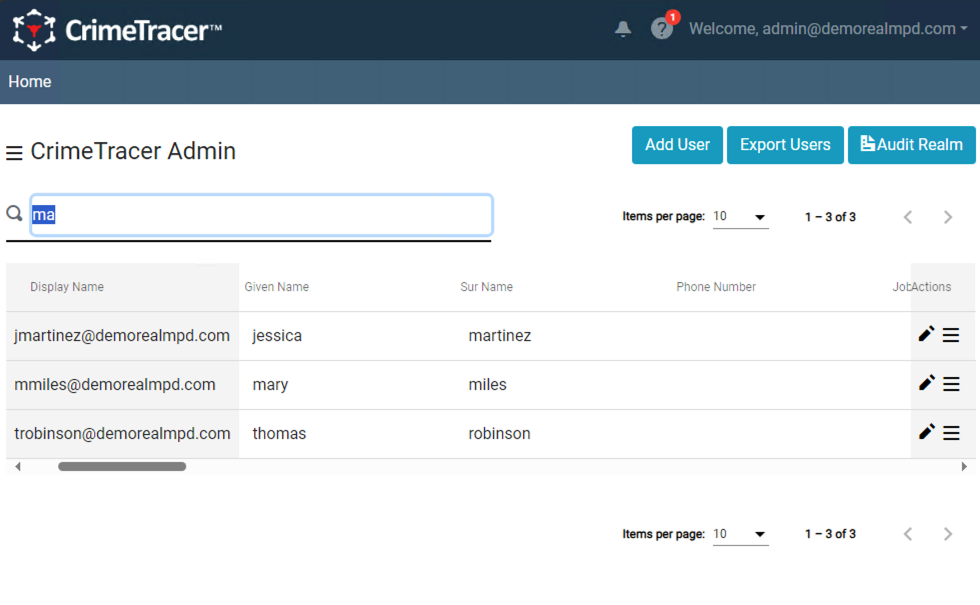The image size is (980, 605).
Task: Click the Audit Realm button
Action: point(911,145)
